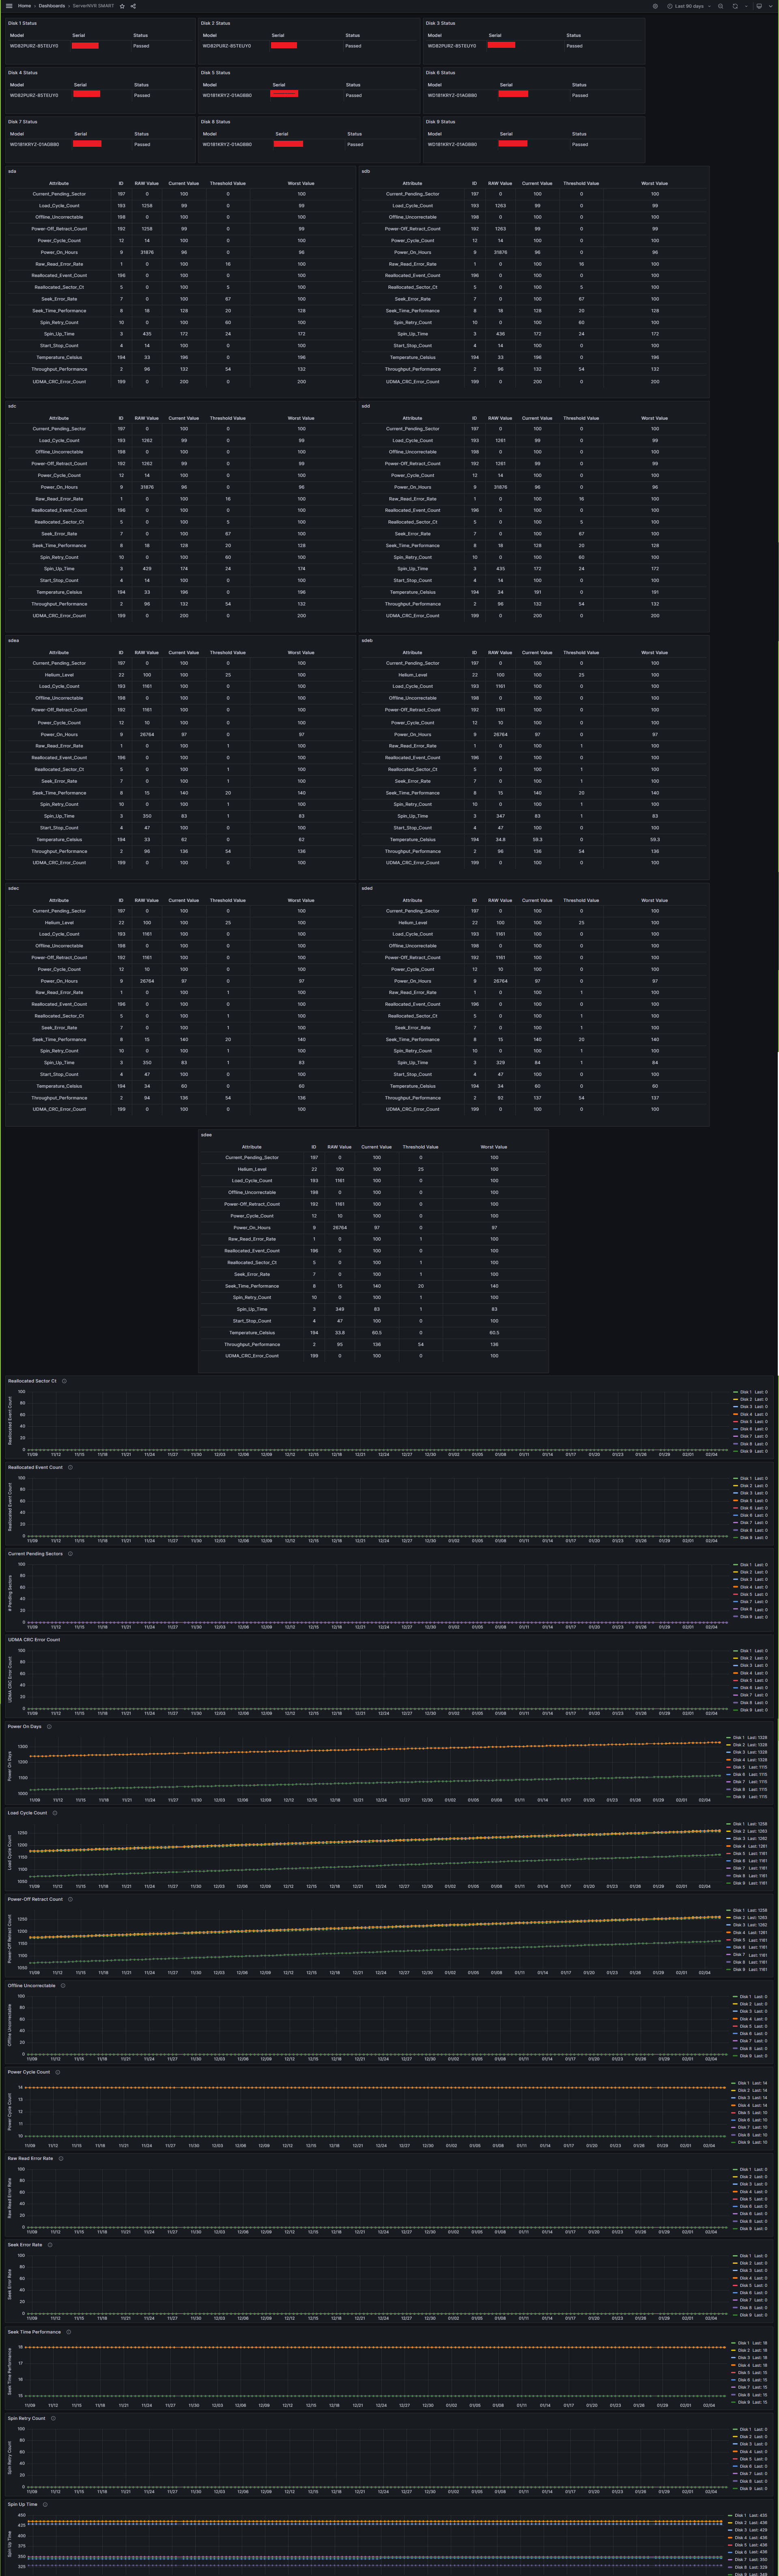This screenshot has height=2576, width=779.
Task: Expand the view mode dropdown chevron
Action: 771,6
